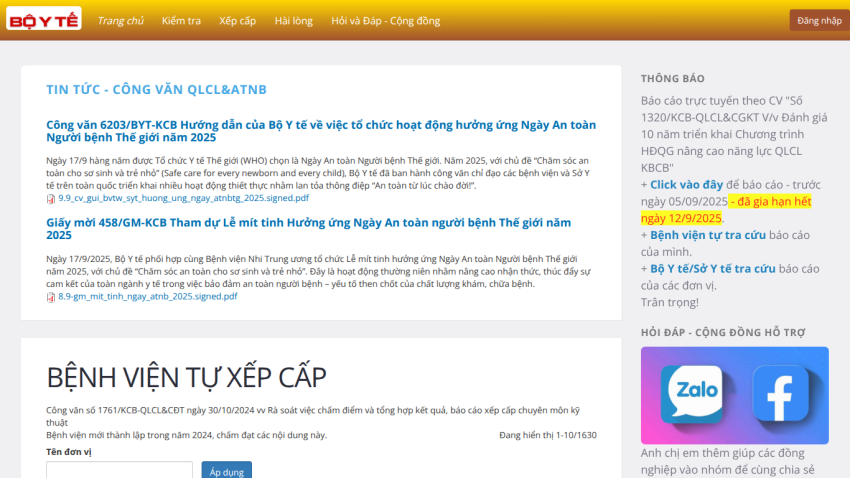Image resolution: width=850 pixels, height=478 pixels.
Task: Download 9.9_cv_gui_bvtw_syt_huong_ung_ngay_atnbtg_2025.signed.pdf
Action: pos(183,198)
